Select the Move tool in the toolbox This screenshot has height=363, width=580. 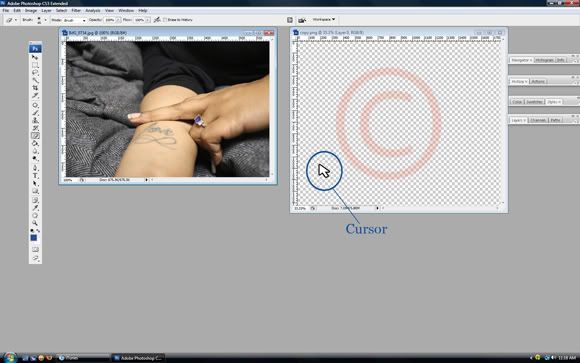pyautogui.click(x=35, y=57)
